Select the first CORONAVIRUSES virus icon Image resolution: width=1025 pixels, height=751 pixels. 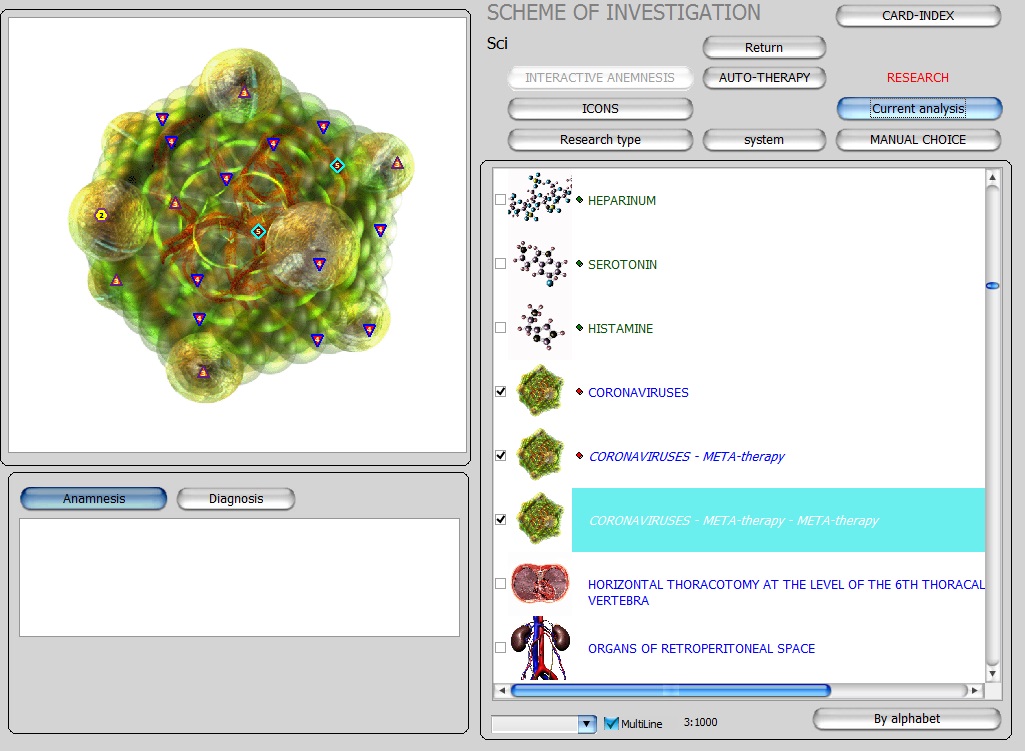point(540,392)
